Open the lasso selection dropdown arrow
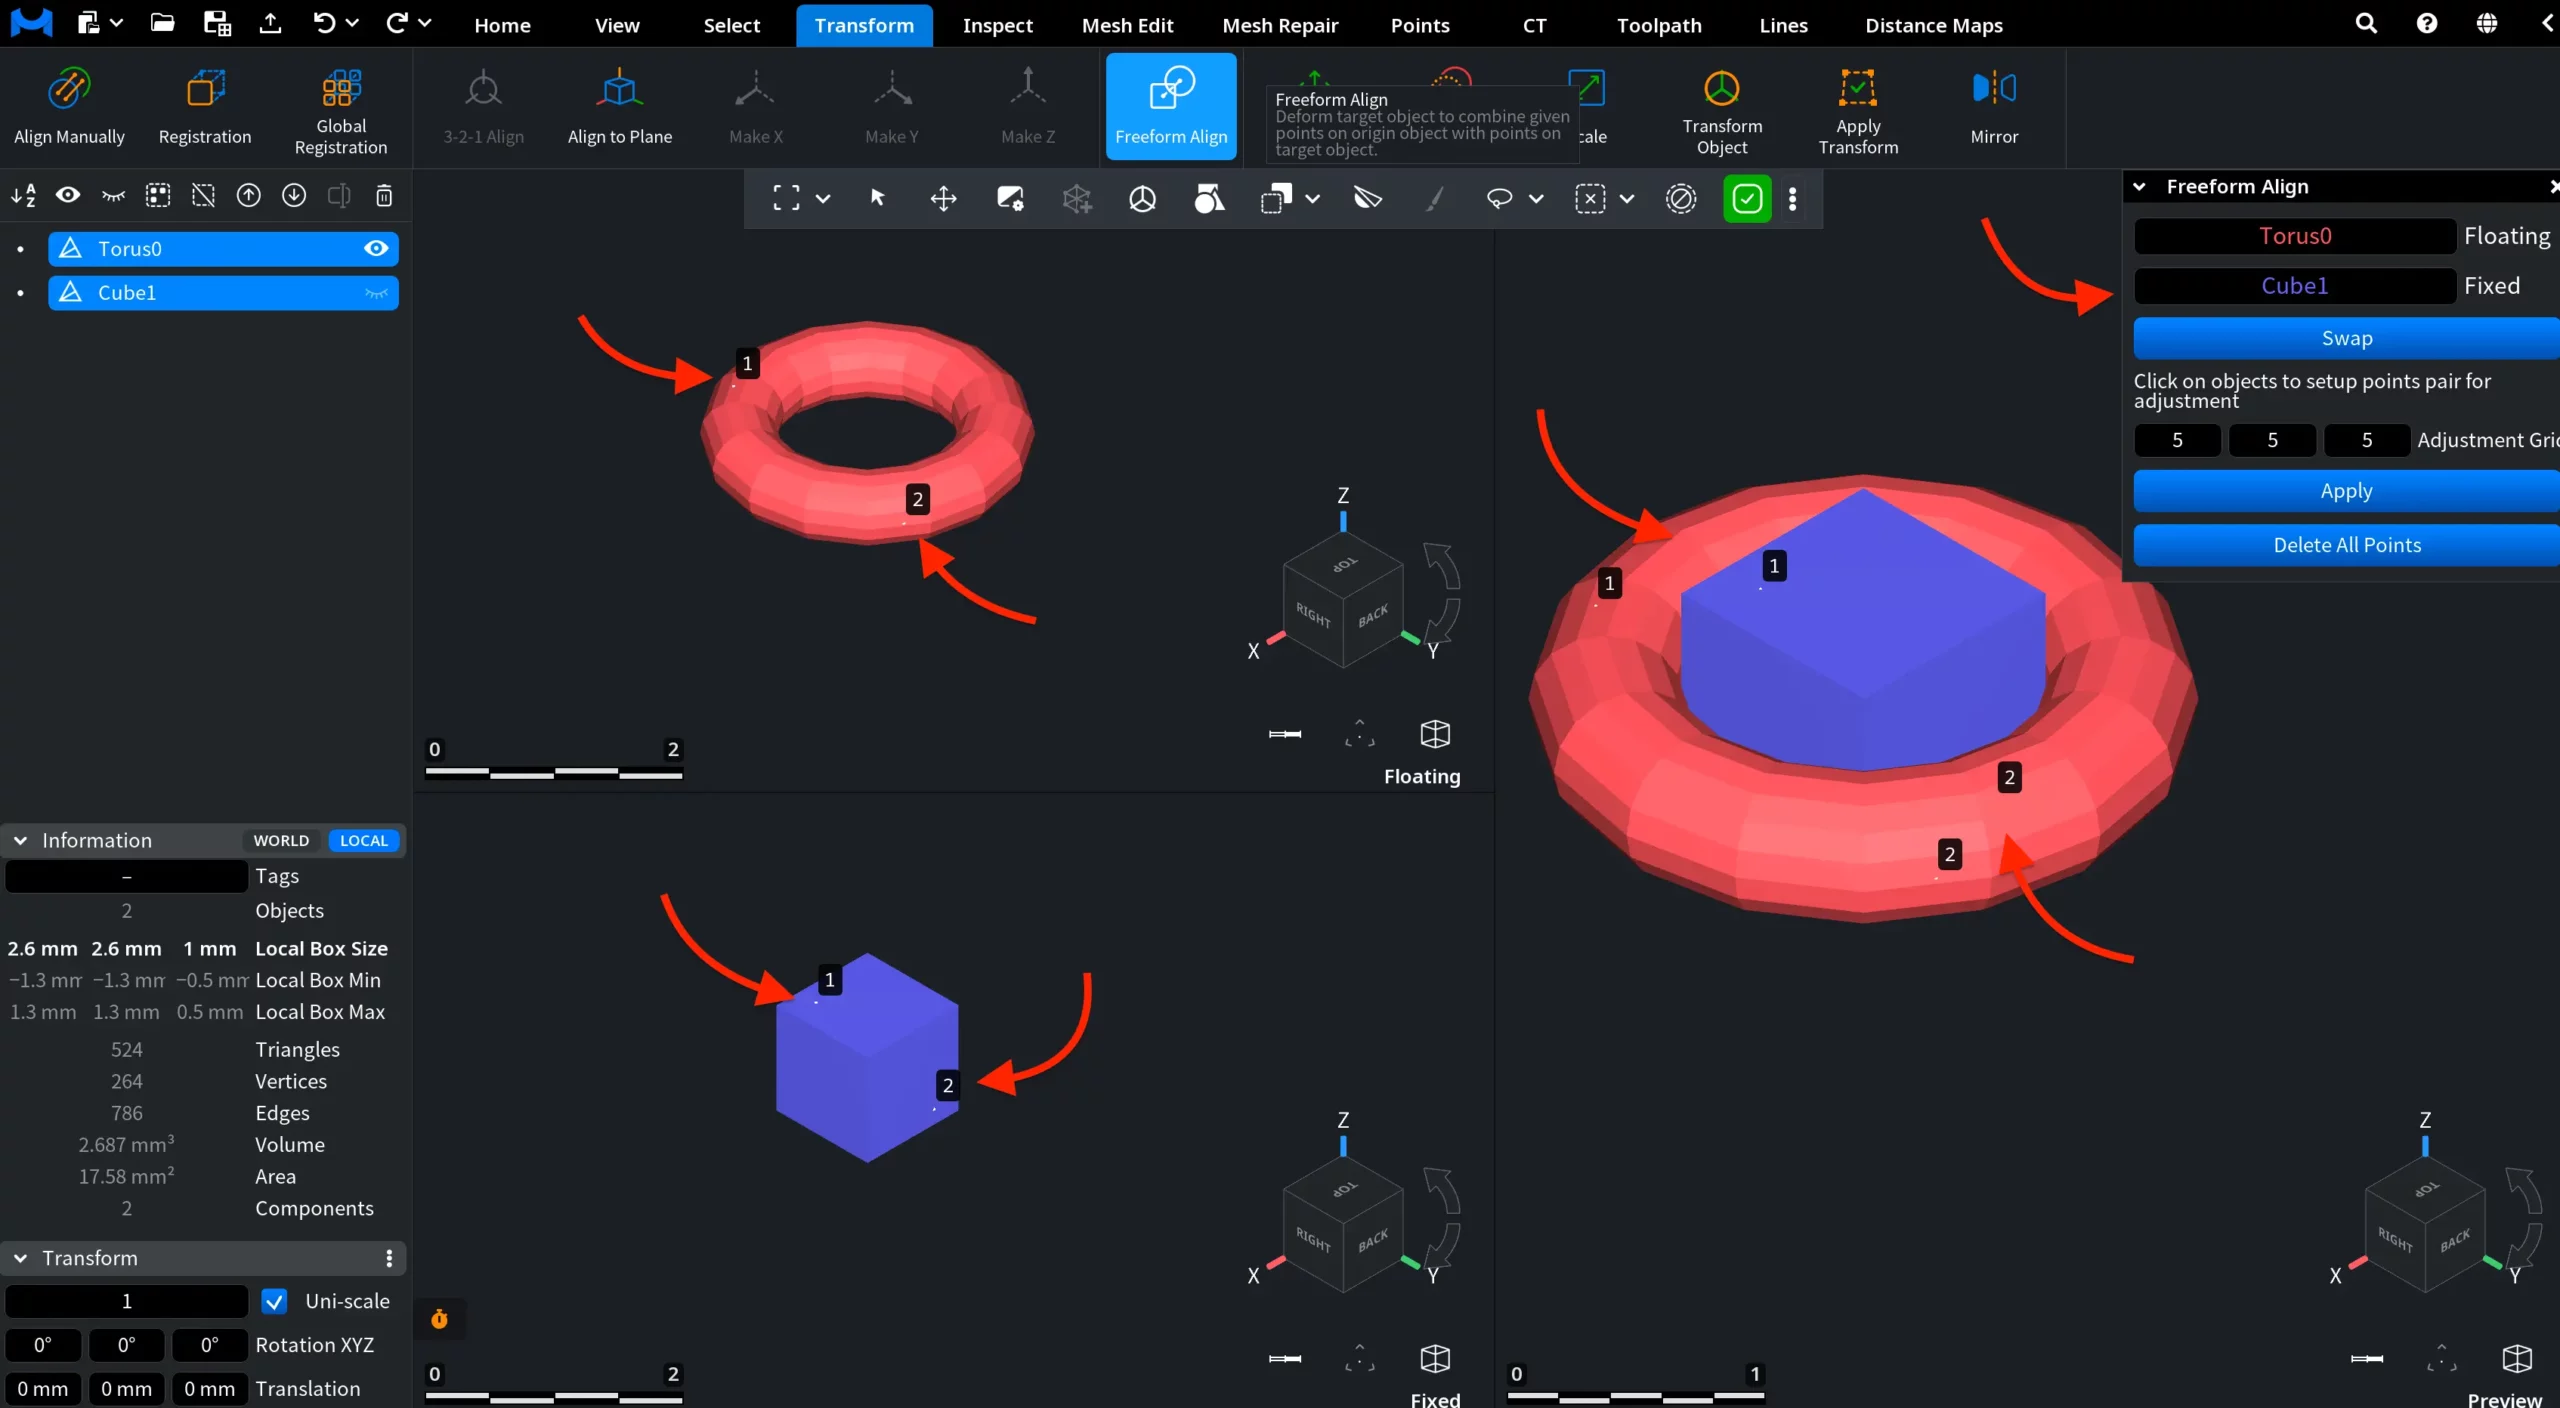This screenshot has height=1408, width=2560. (1536, 199)
